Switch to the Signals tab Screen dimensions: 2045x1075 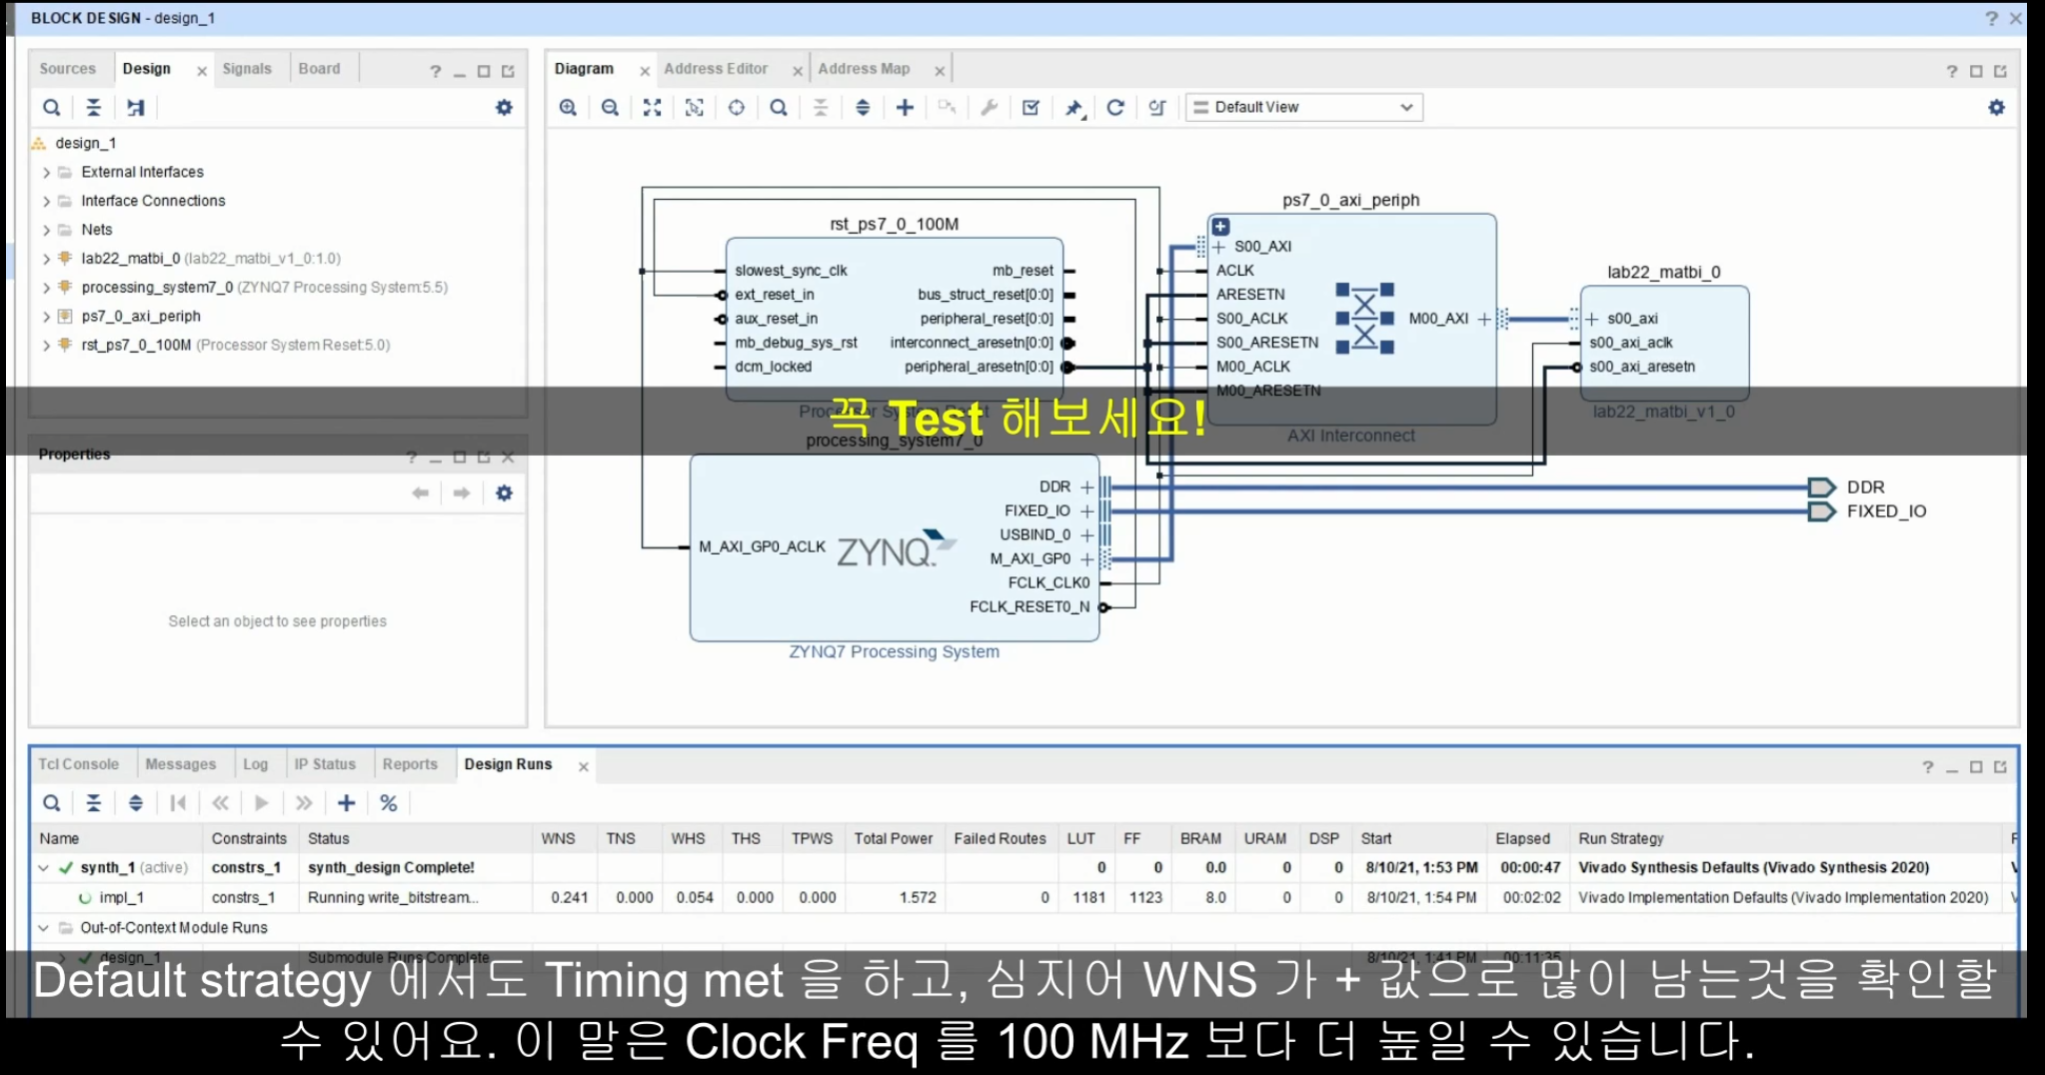(247, 69)
